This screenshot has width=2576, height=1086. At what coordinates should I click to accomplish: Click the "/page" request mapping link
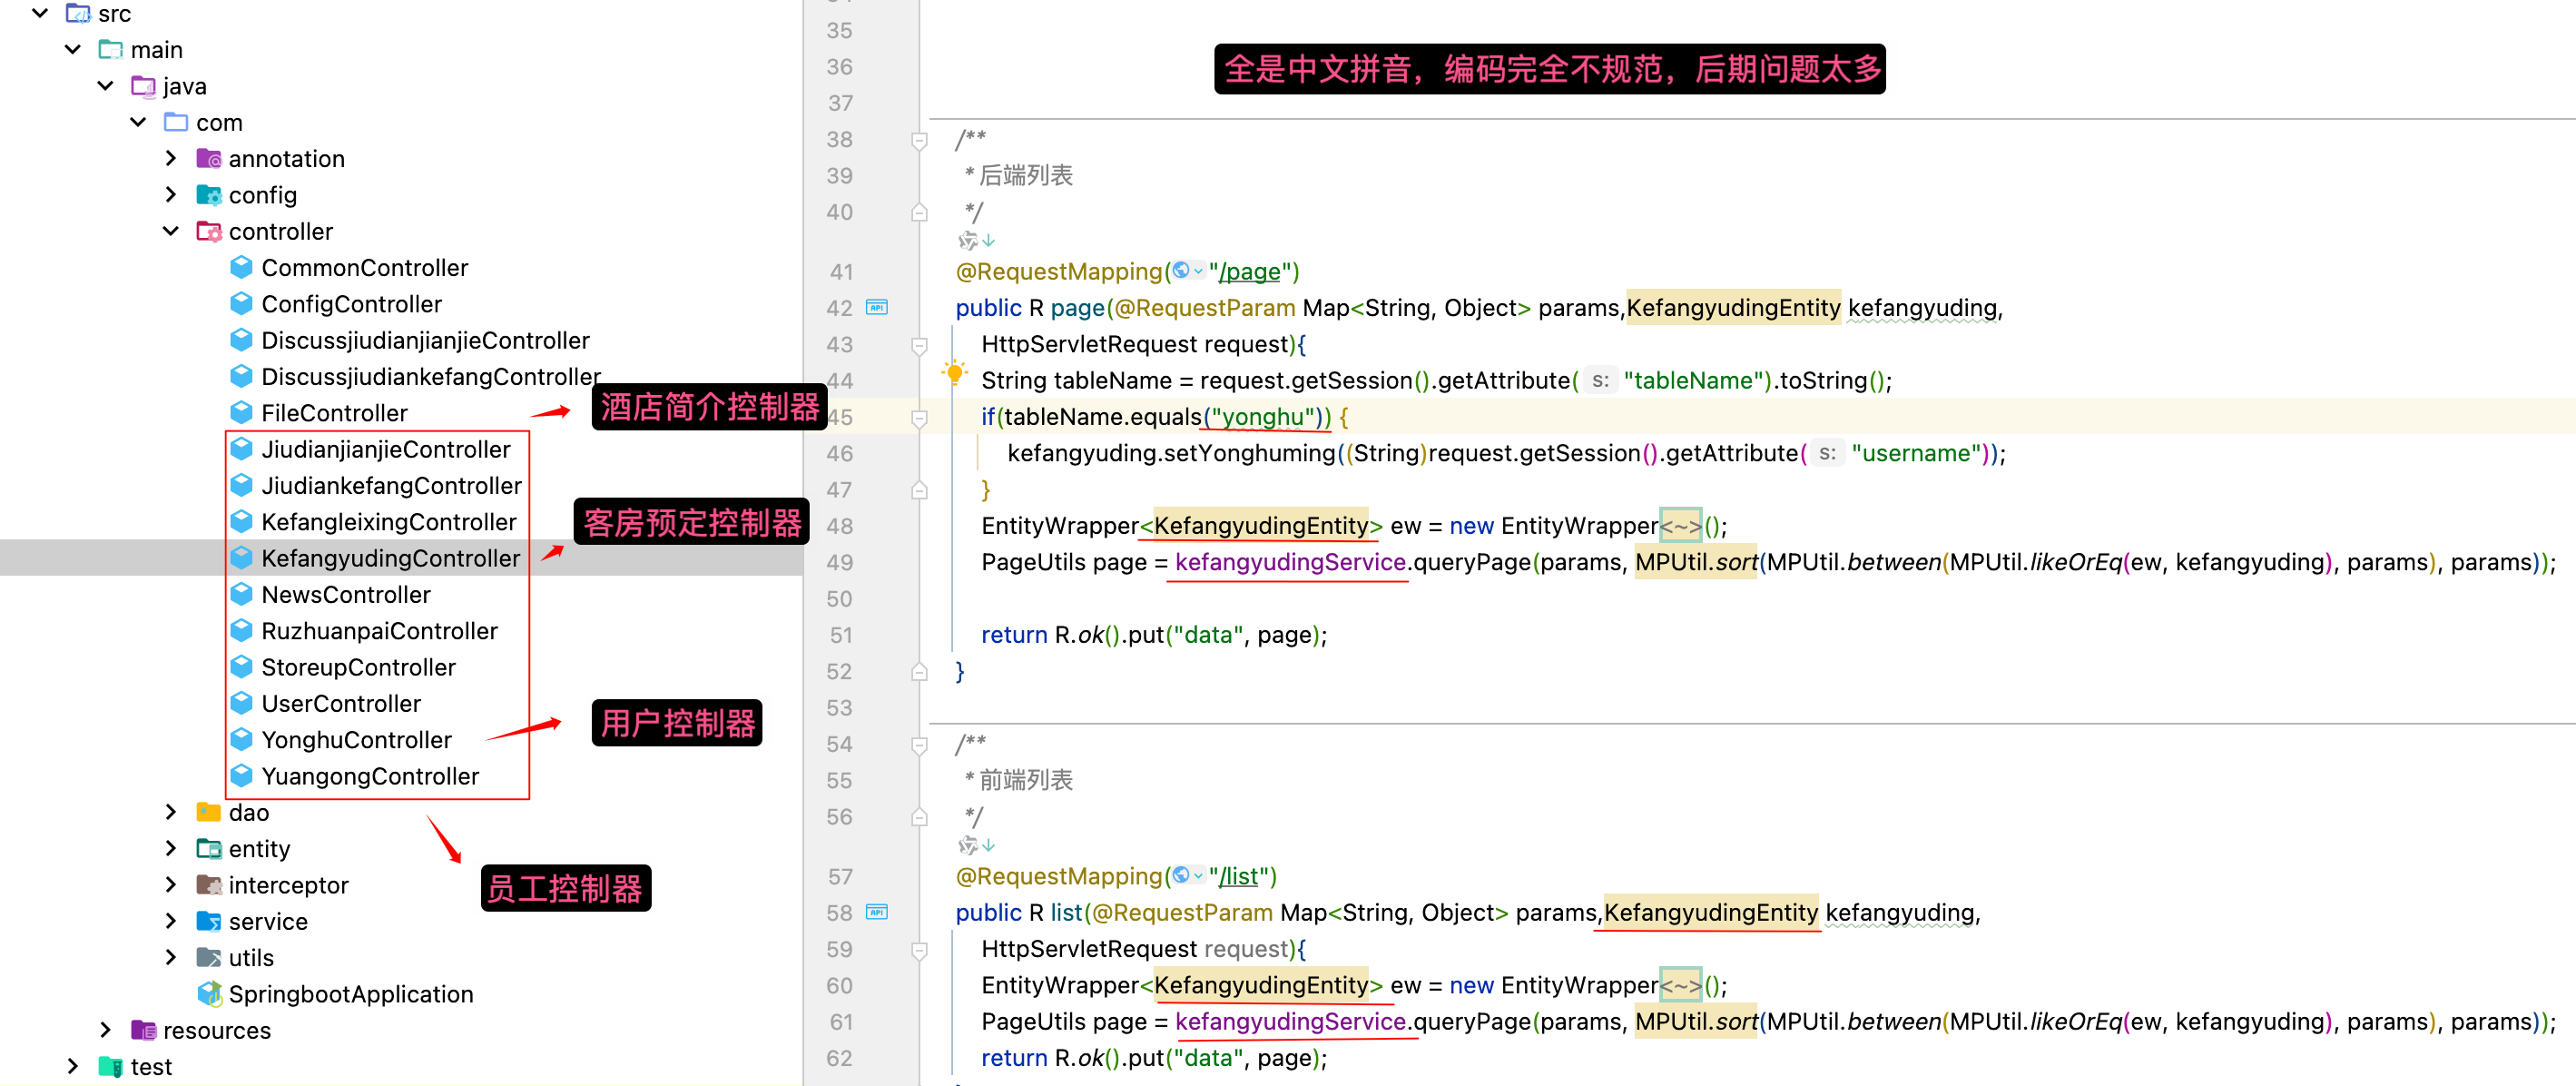(1250, 272)
